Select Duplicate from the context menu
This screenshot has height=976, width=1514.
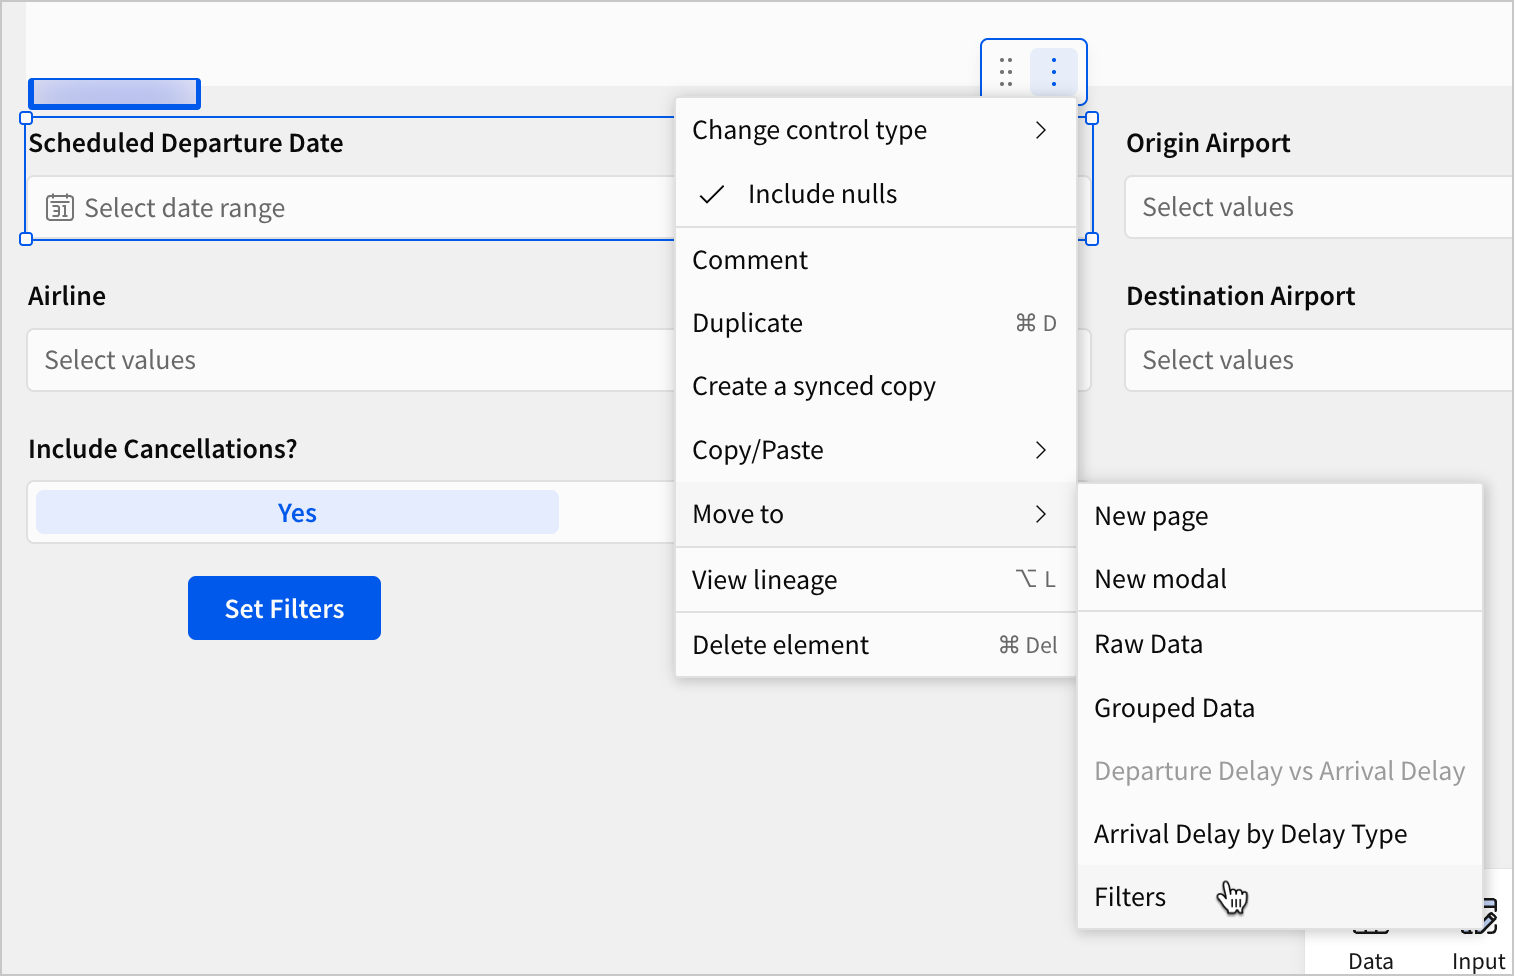coord(748,324)
